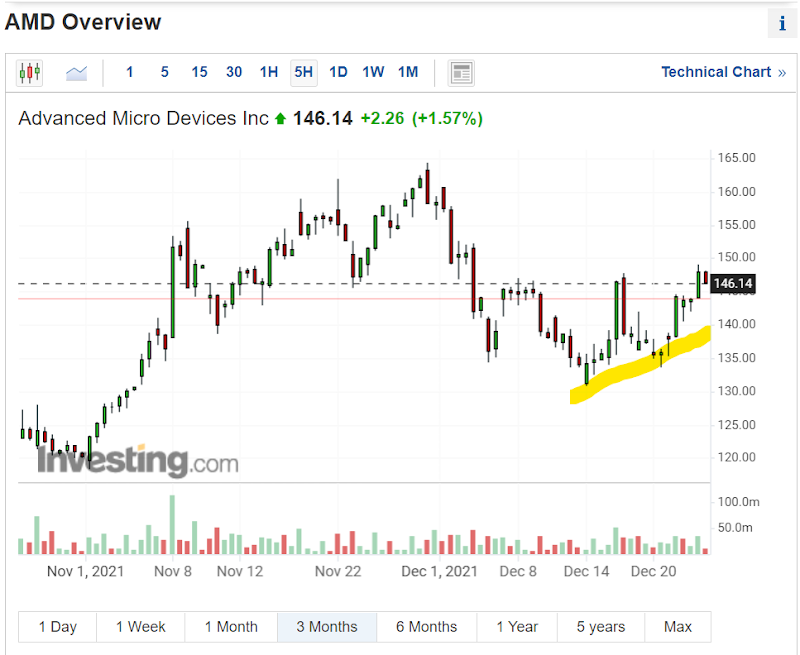Open the info icon near AMD Overview
Image resolution: width=800 pixels, height=655 pixels.
pos(781,24)
